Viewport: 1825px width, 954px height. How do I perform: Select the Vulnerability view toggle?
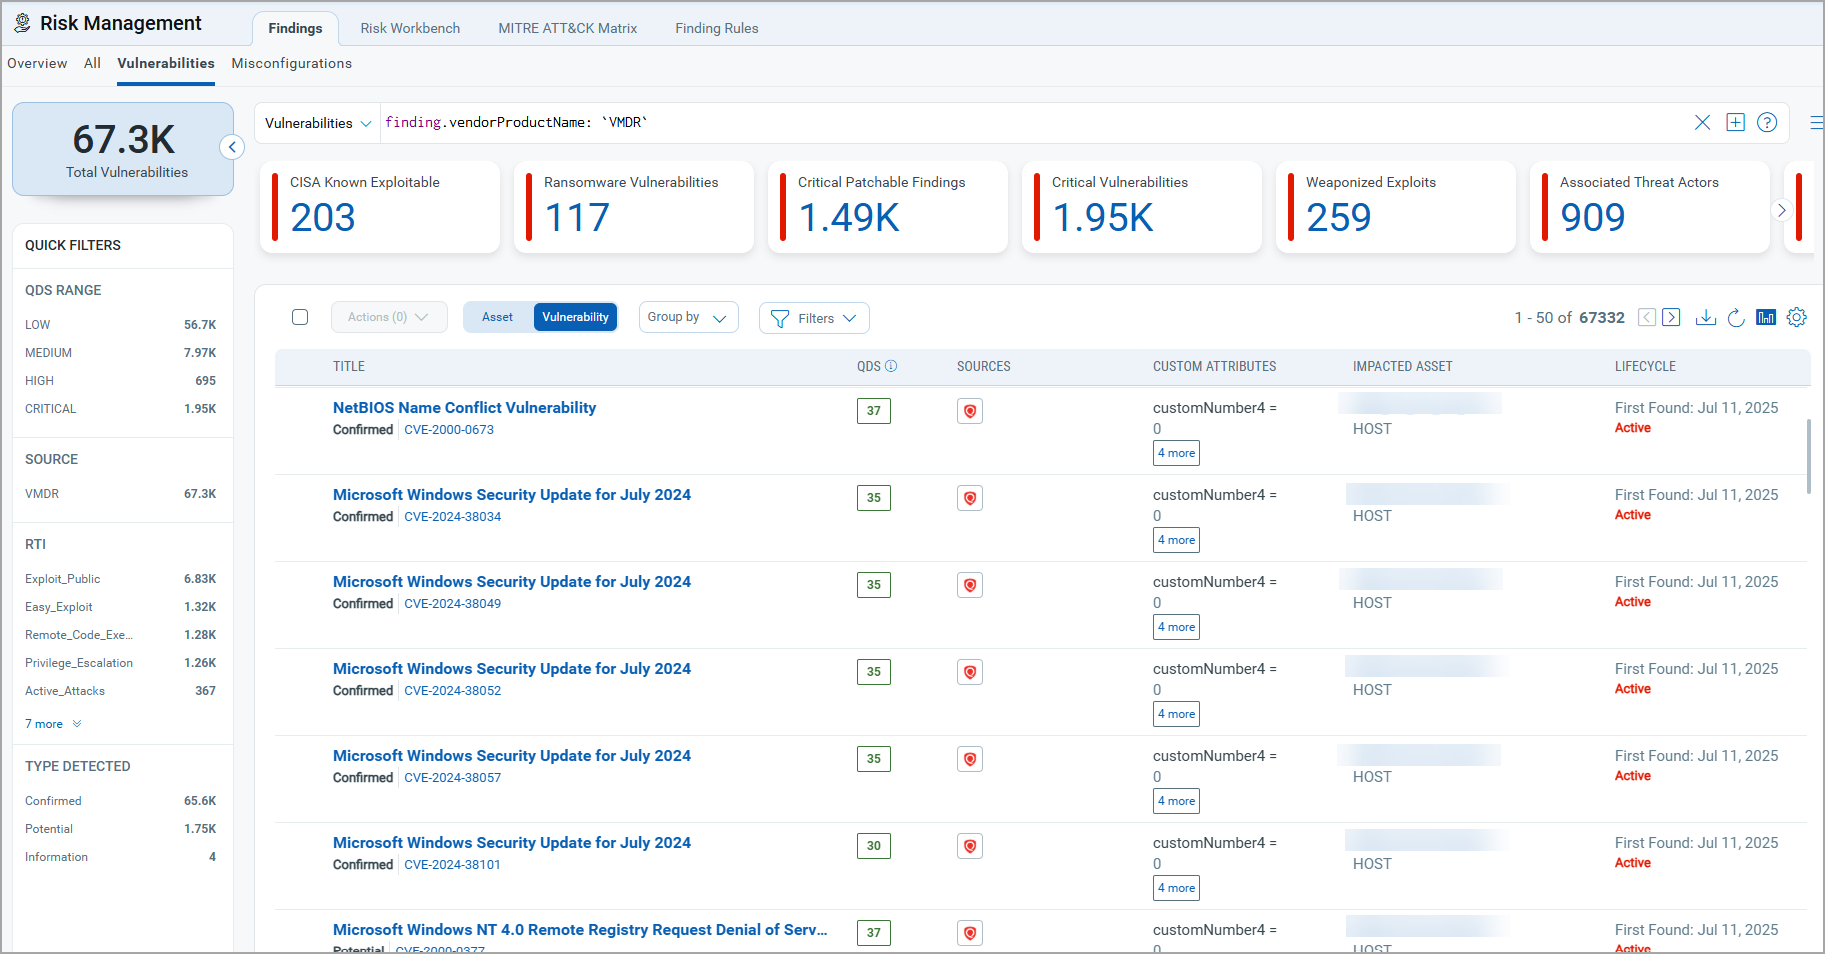click(x=575, y=317)
